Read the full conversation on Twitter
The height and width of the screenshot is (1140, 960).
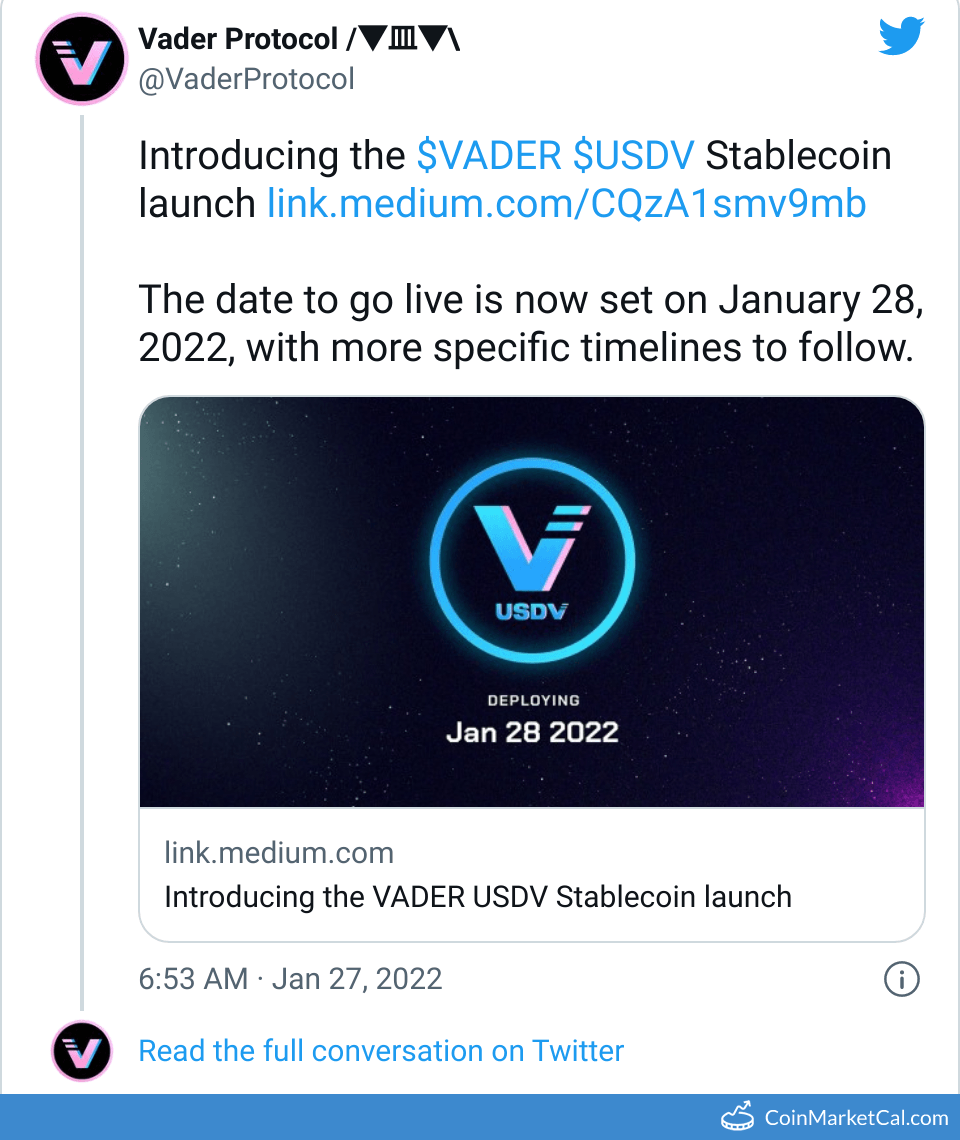tap(381, 1051)
